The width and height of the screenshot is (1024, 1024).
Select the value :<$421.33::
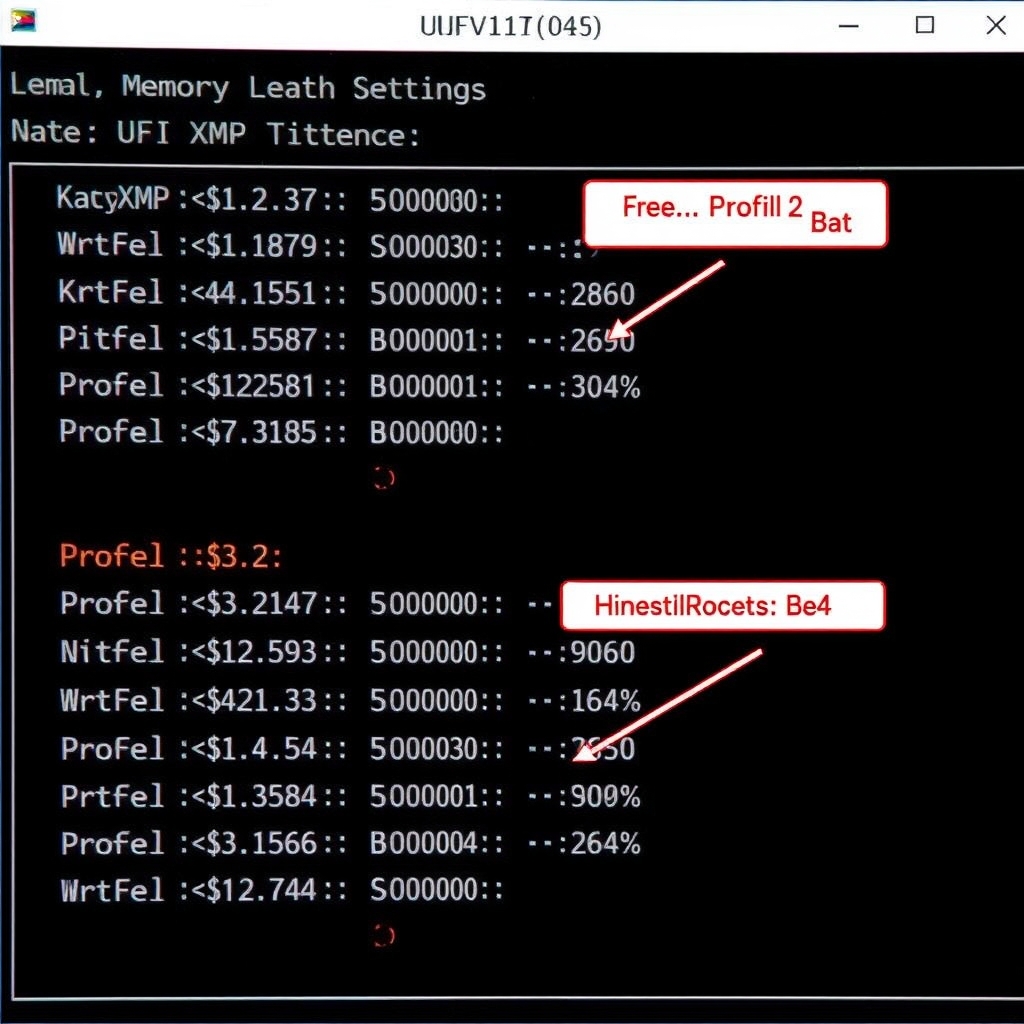[x=262, y=701]
